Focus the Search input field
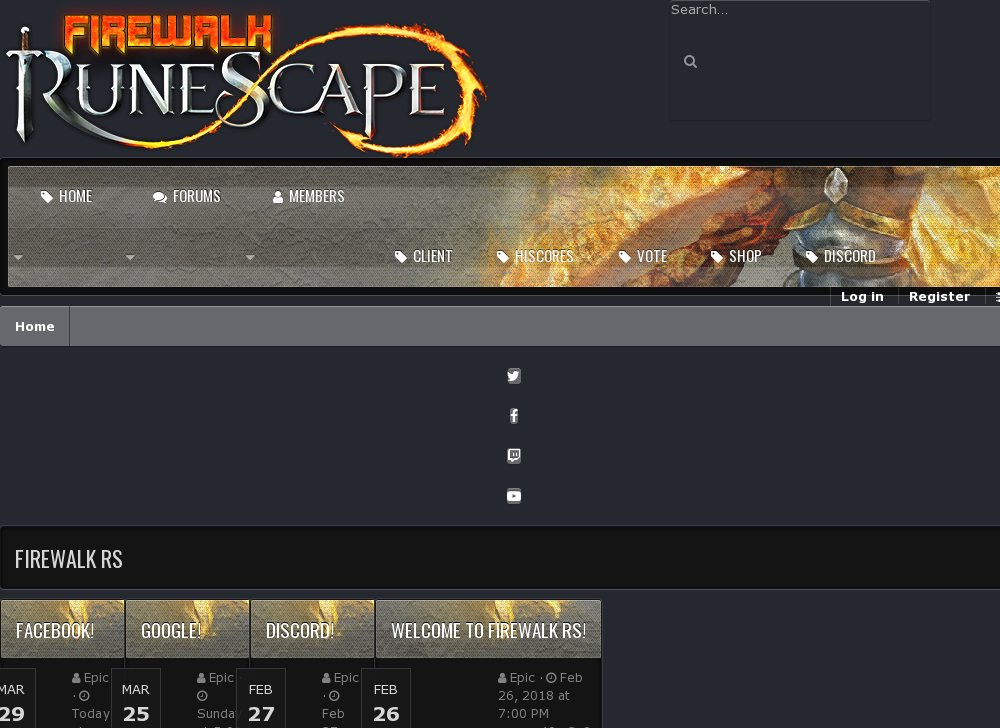Screen dimensions: 1000x728 [x=799, y=10]
